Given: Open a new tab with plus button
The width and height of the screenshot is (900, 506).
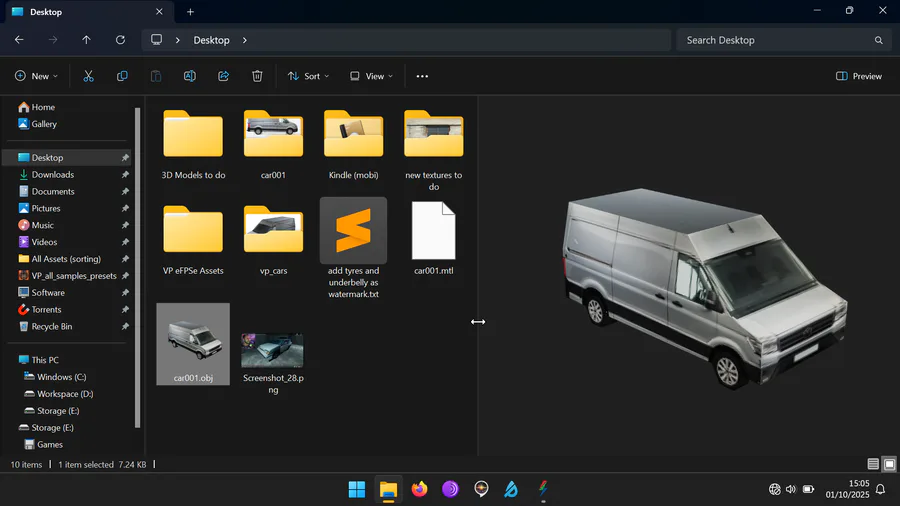Looking at the screenshot, I should (x=190, y=12).
